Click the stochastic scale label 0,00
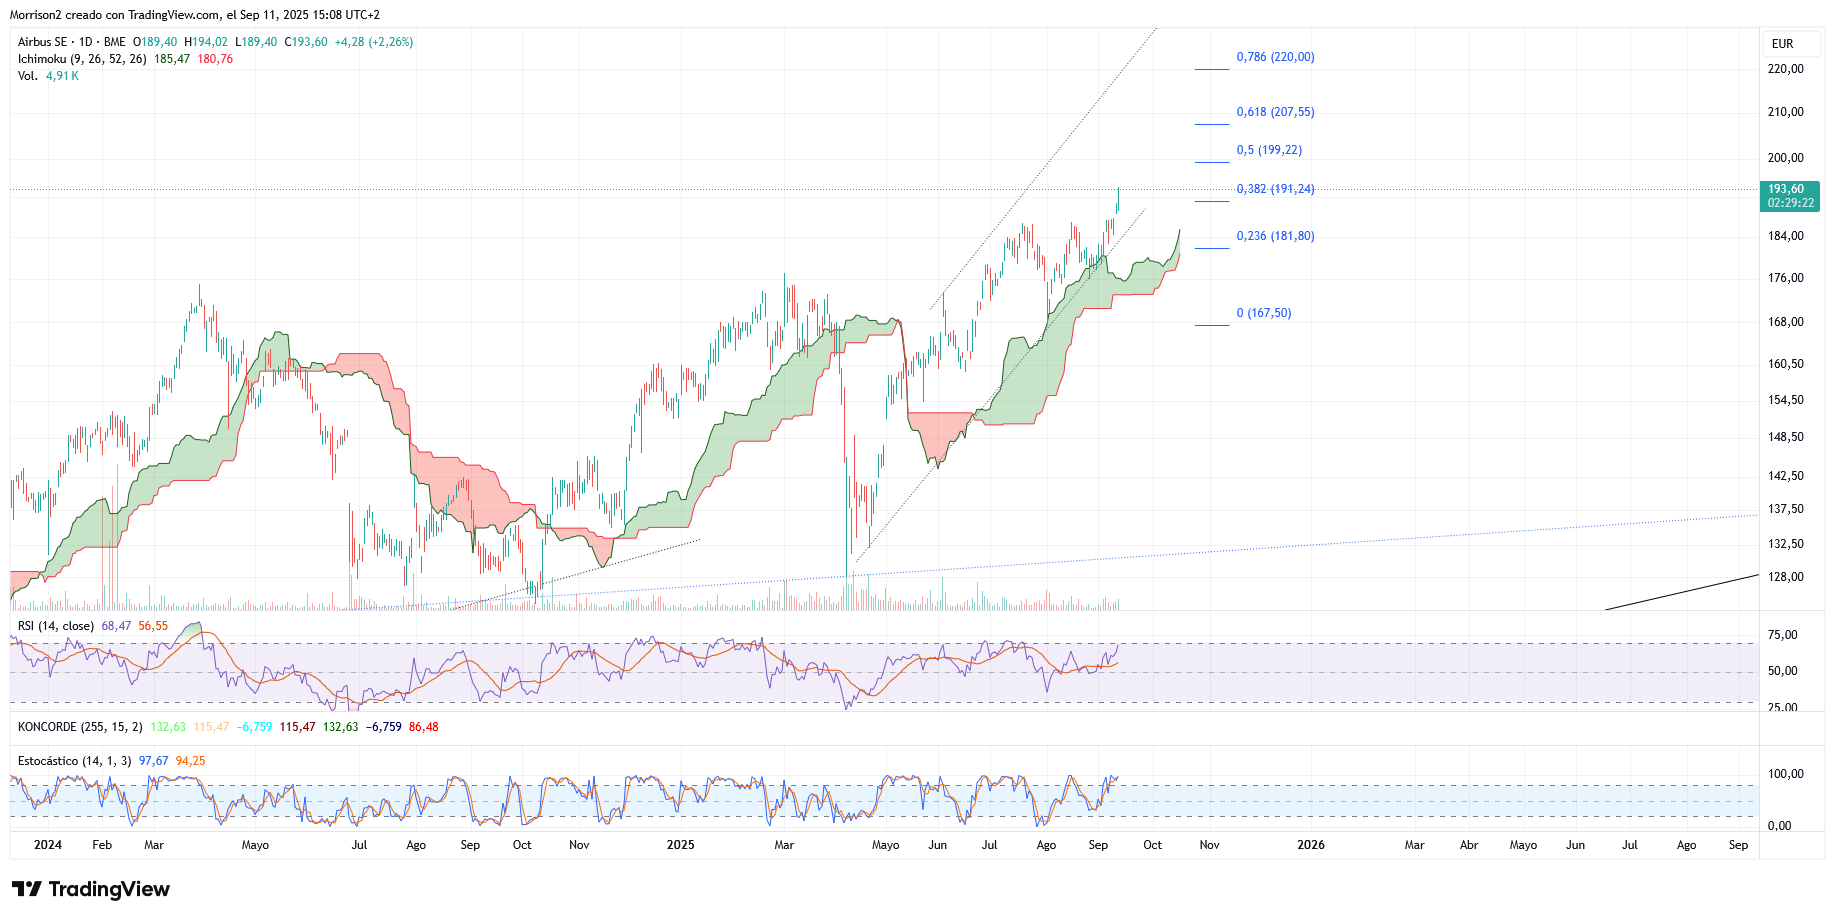 point(1780,826)
